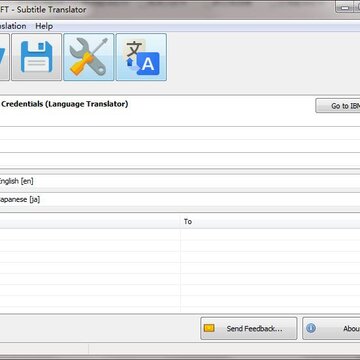This screenshot has width=360, height=360.
Task: Click the partially visible blue toolbar icon
Action: click(4, 57)
